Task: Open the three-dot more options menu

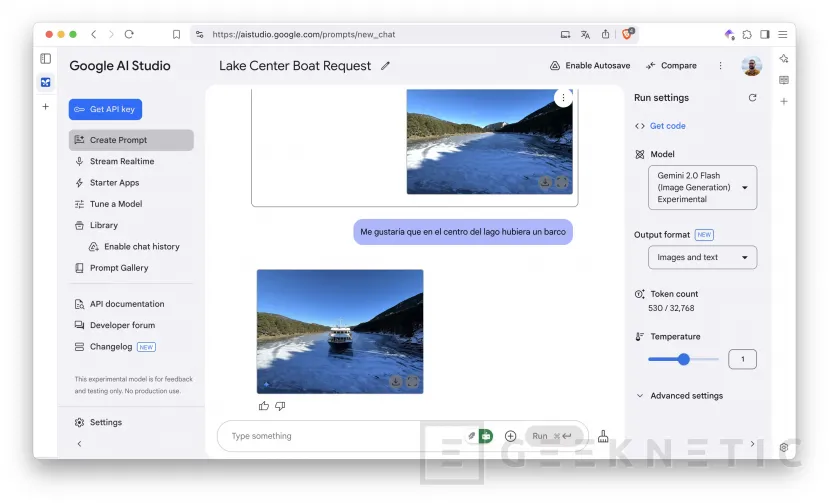Action: [x=720, y=66]
